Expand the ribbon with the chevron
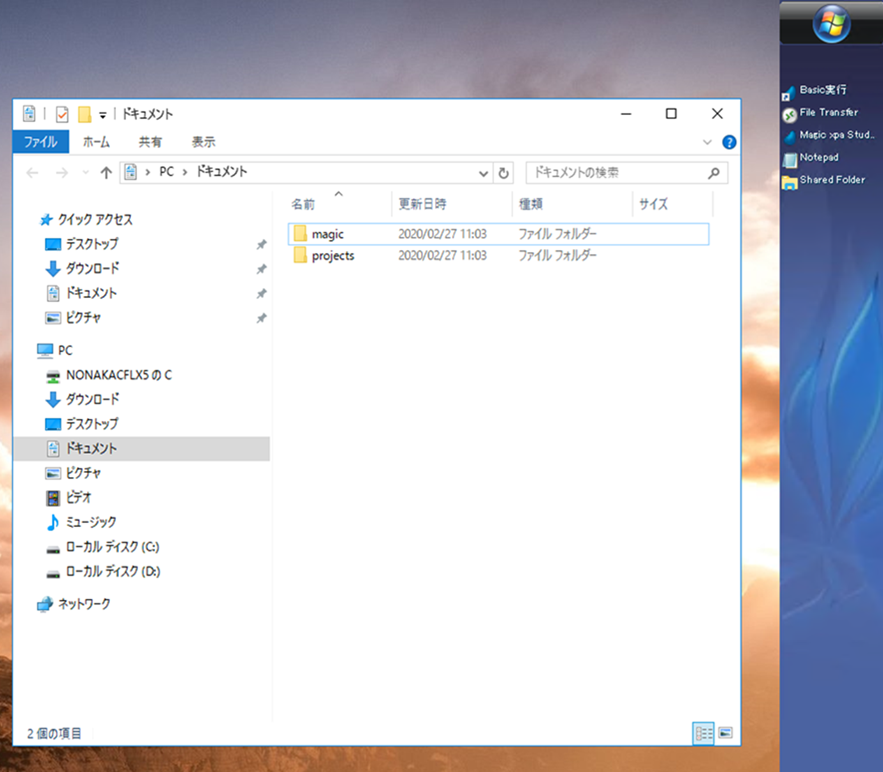The image size is (883, 772). (x=708, y=142)
